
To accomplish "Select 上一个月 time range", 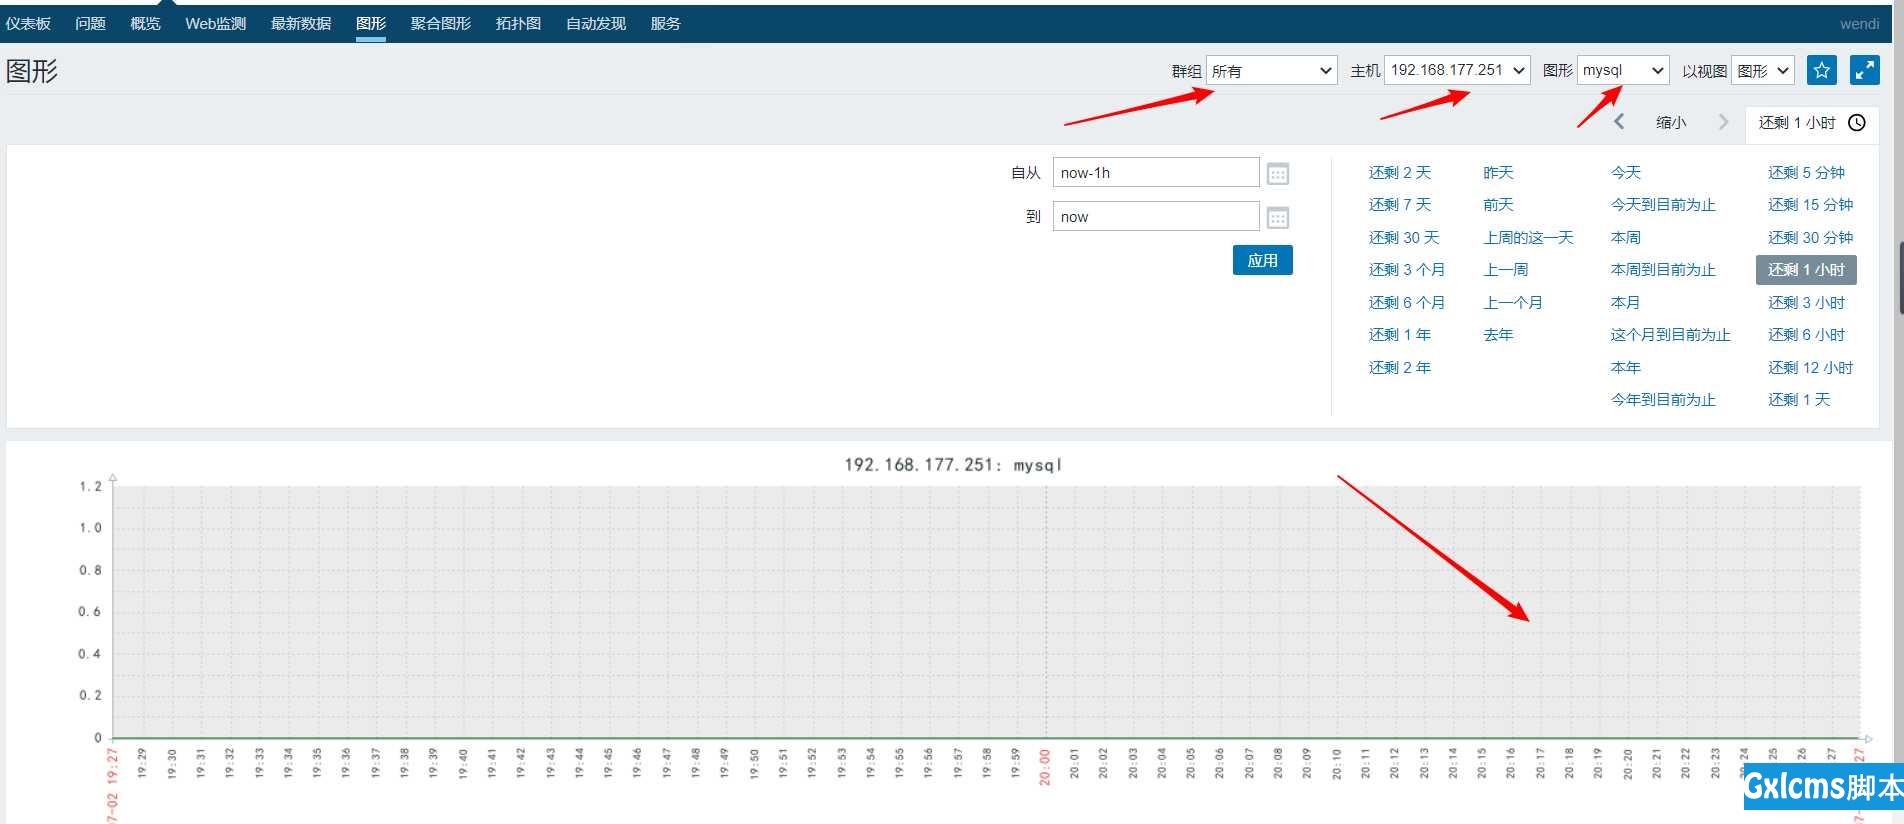I will 1513,302.
